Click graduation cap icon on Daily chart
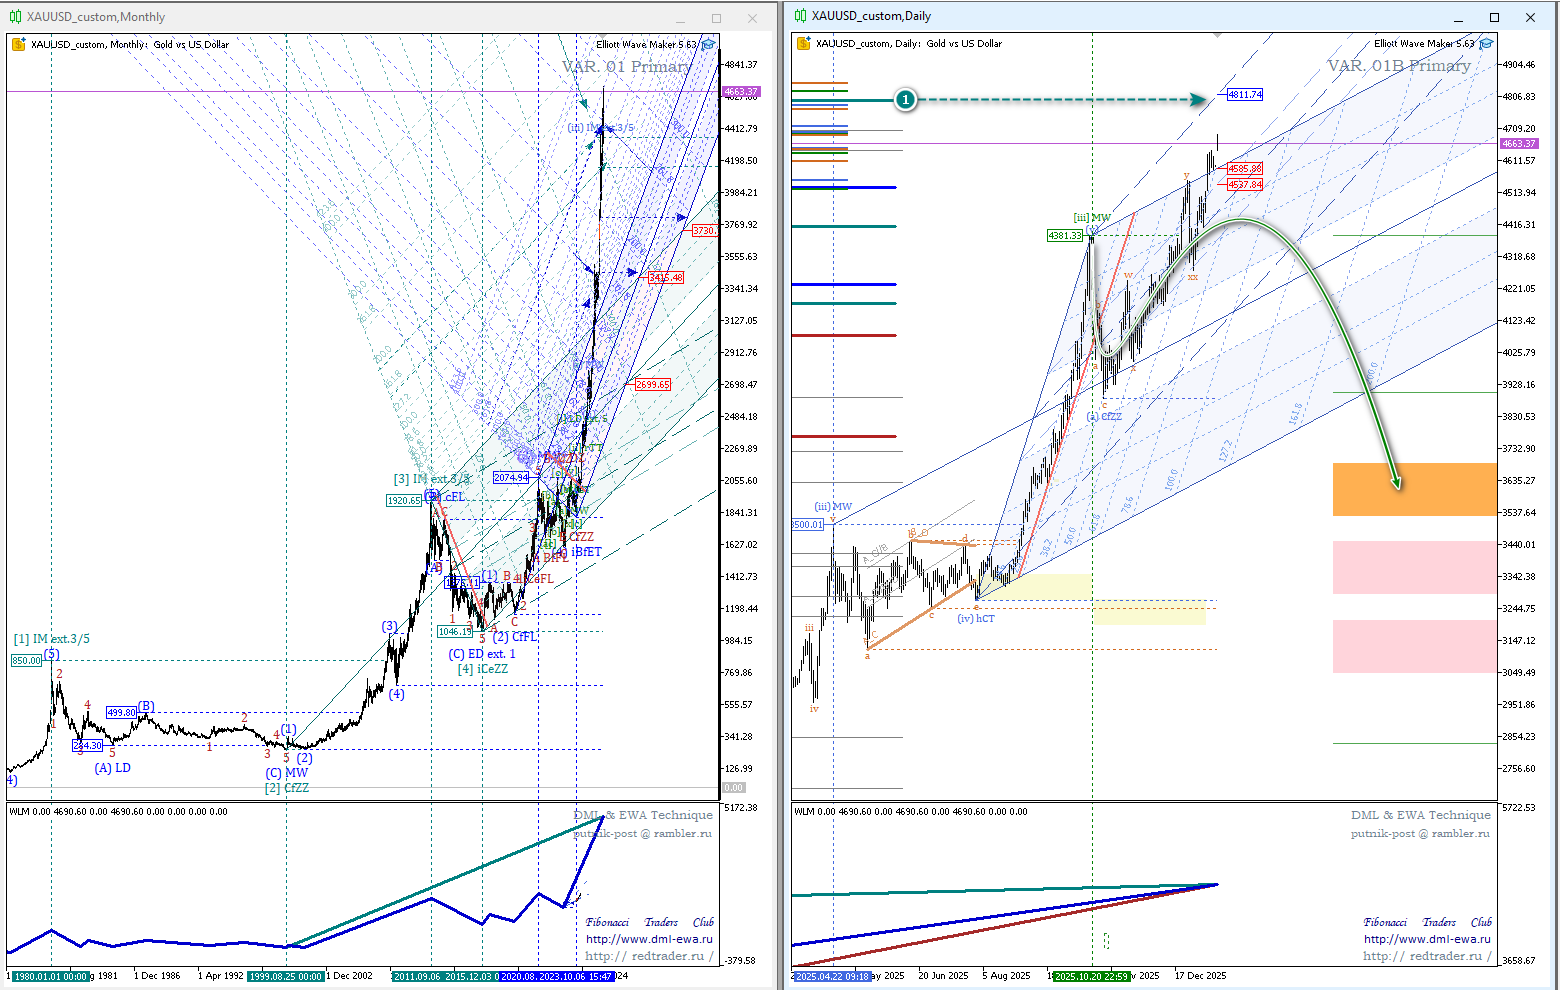This screenshot has width=1560, height=990. 1486,44
